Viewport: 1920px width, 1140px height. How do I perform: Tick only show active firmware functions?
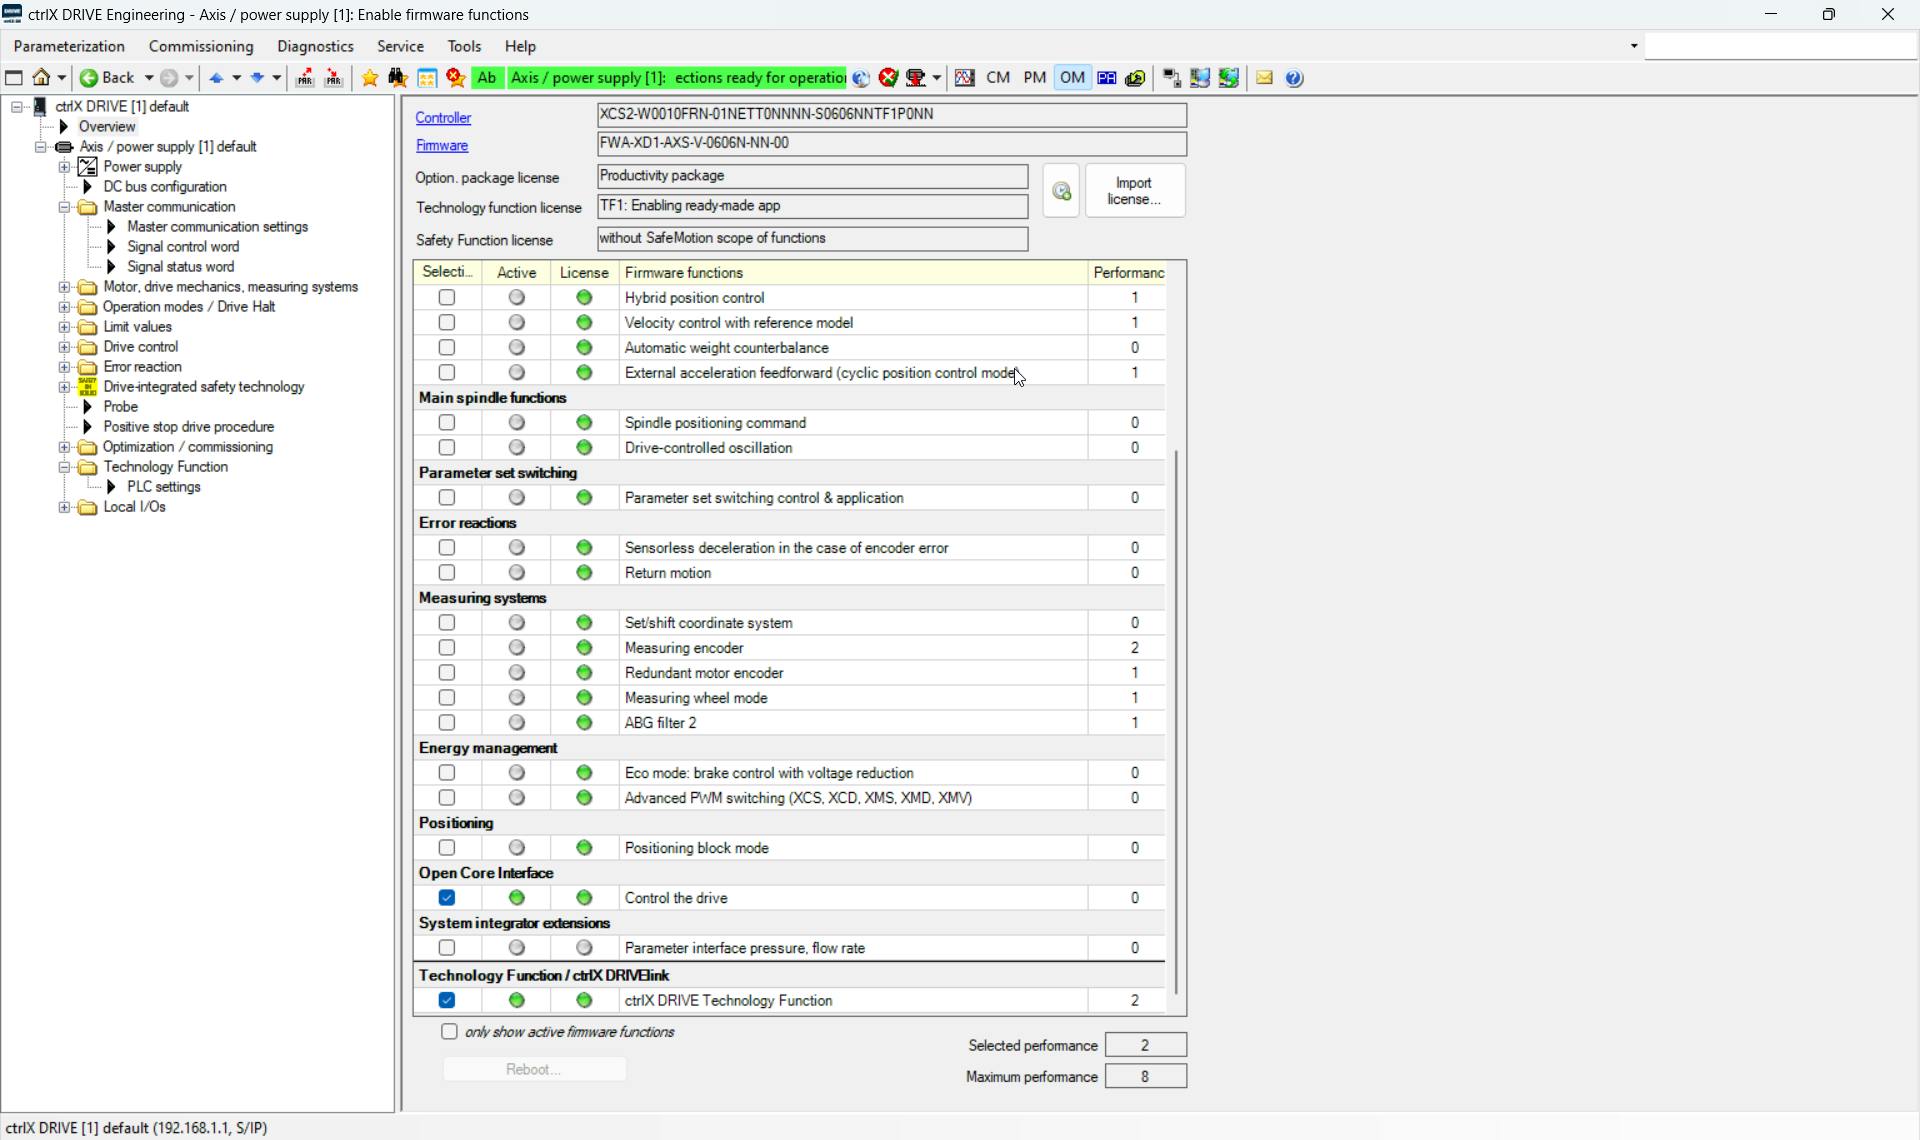[x=449, y=1032]
